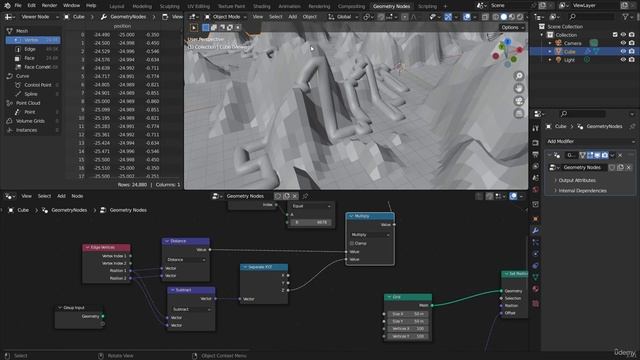This screenshot has width=640, height=360.
Task: Remove the GeometryNodes modifier with X
Action: click(x=620, y=155)
